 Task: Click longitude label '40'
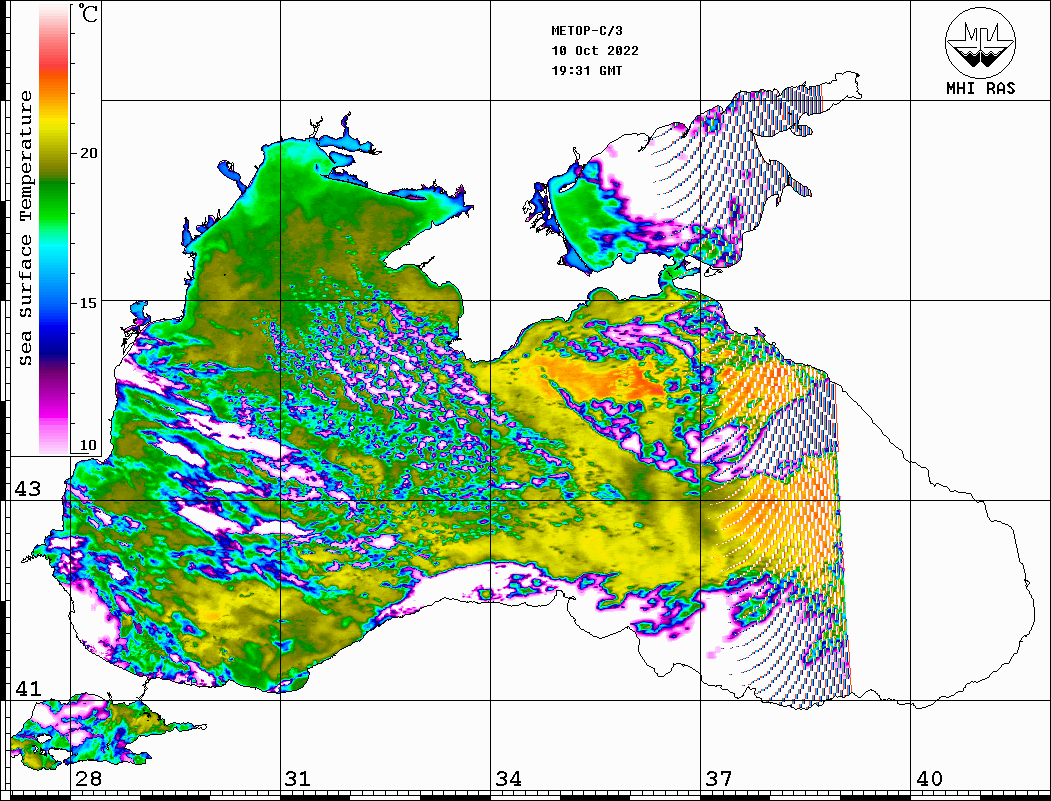929,778
